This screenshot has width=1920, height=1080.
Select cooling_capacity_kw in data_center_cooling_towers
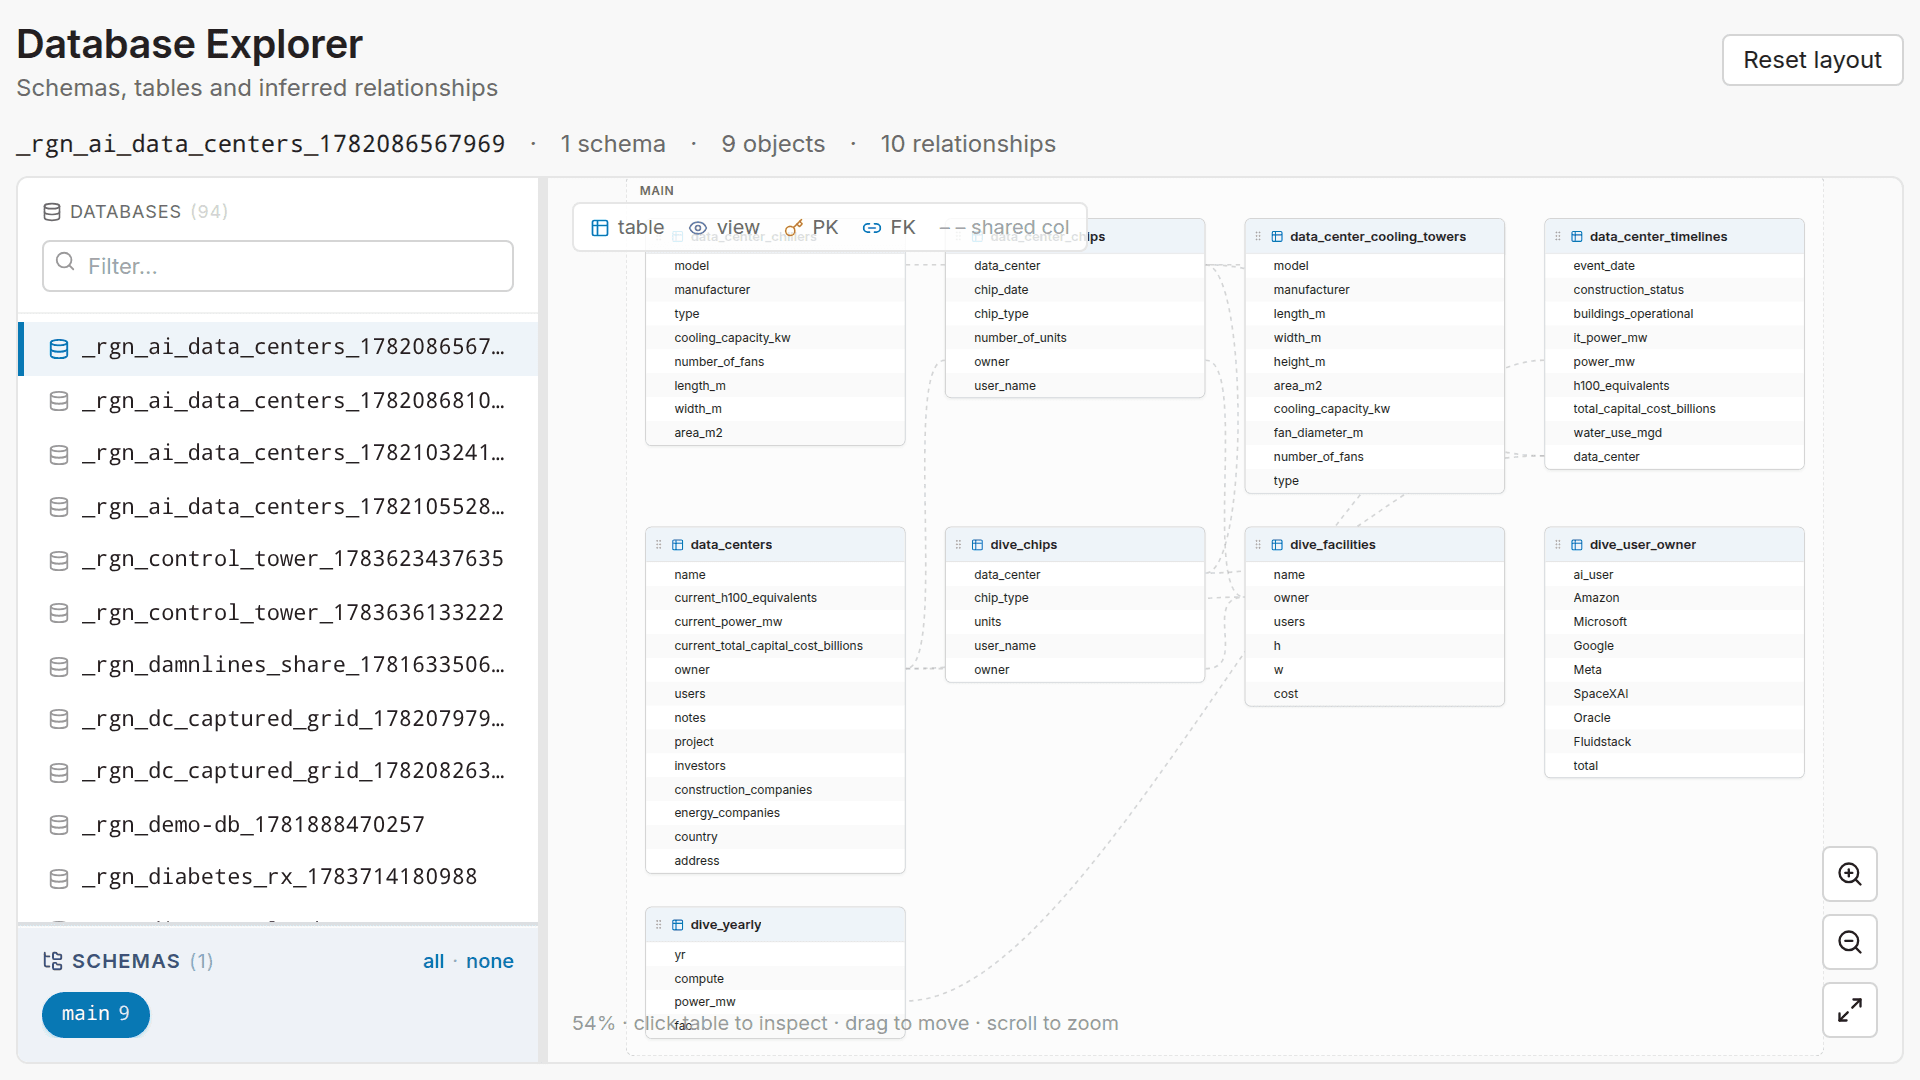click(1374, 409)
